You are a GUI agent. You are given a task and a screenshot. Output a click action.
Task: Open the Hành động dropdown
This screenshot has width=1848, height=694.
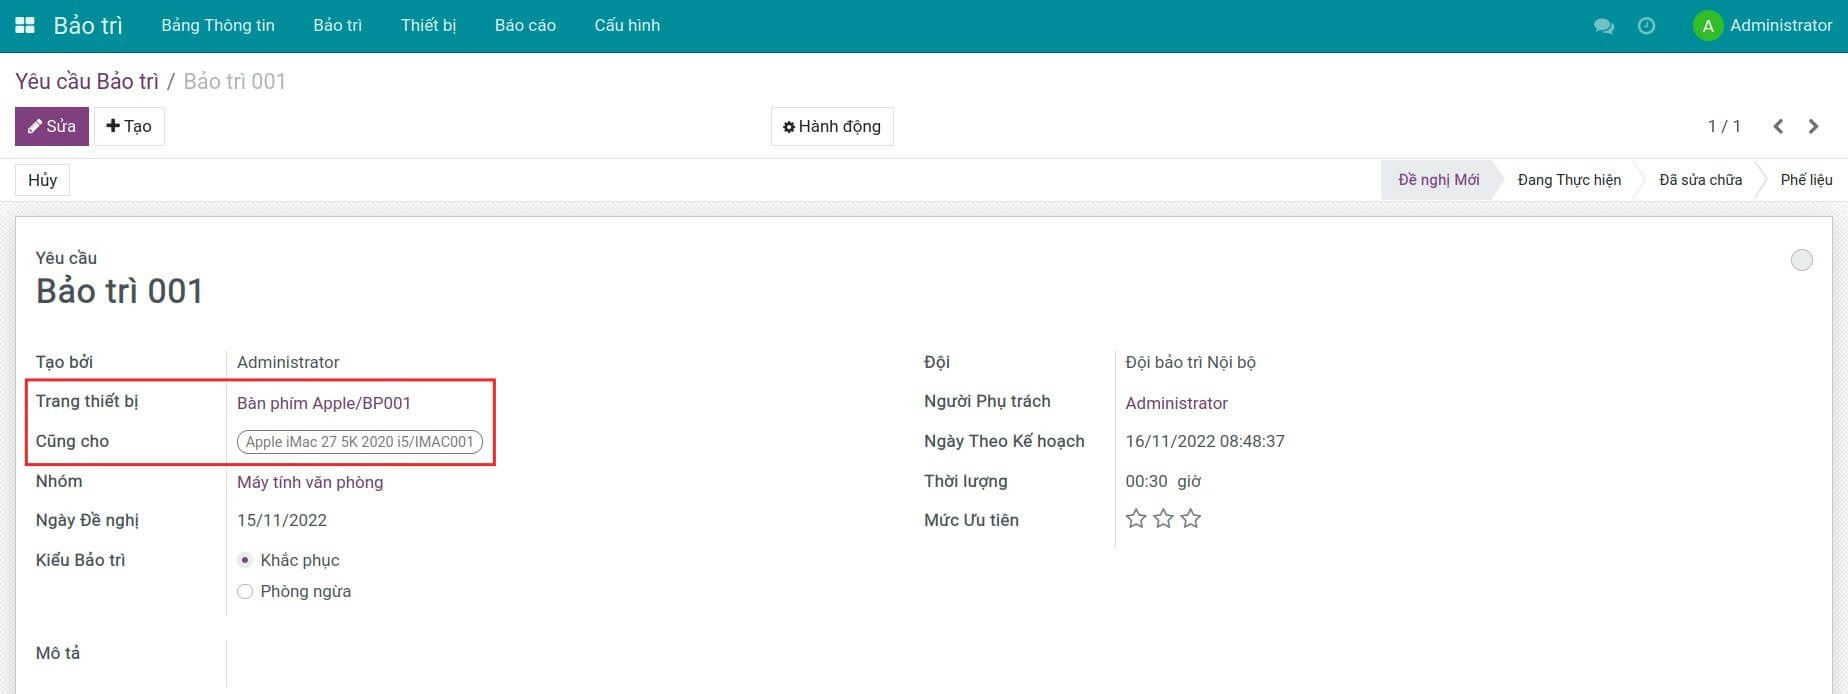pos(831,126)
